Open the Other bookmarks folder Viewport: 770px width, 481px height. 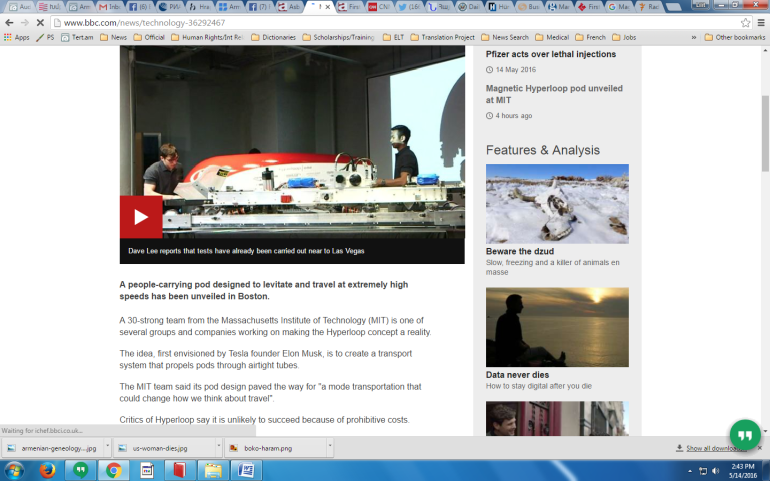(x=735, y=37)
